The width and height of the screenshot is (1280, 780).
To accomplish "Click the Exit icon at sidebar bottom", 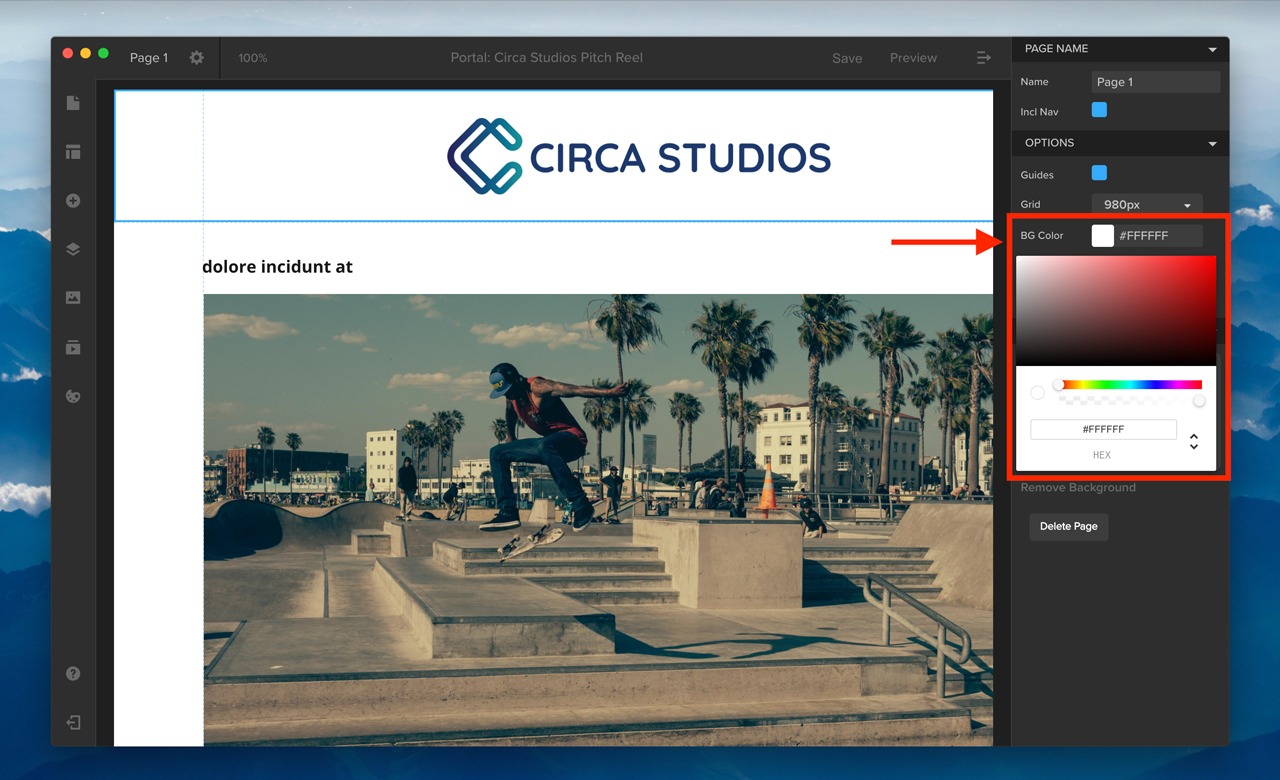I will click(73, 722).
